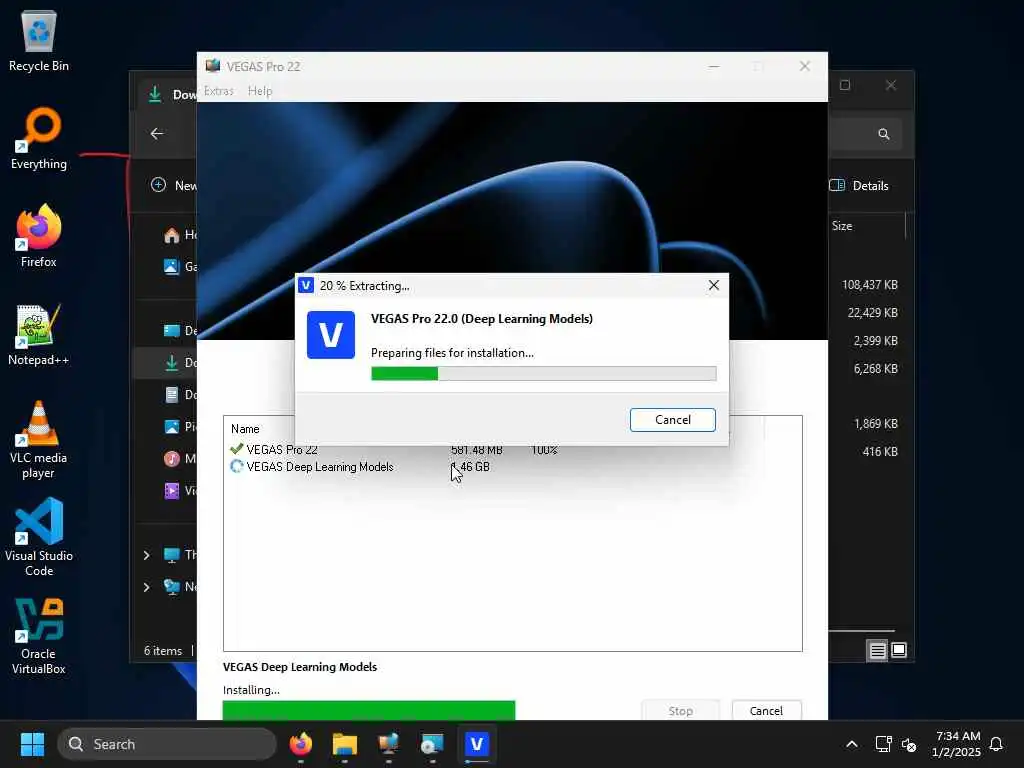Close the VEGAS Pro 22 installer window
Screen dimensions: 1024x768
click(x=805, y=67)
